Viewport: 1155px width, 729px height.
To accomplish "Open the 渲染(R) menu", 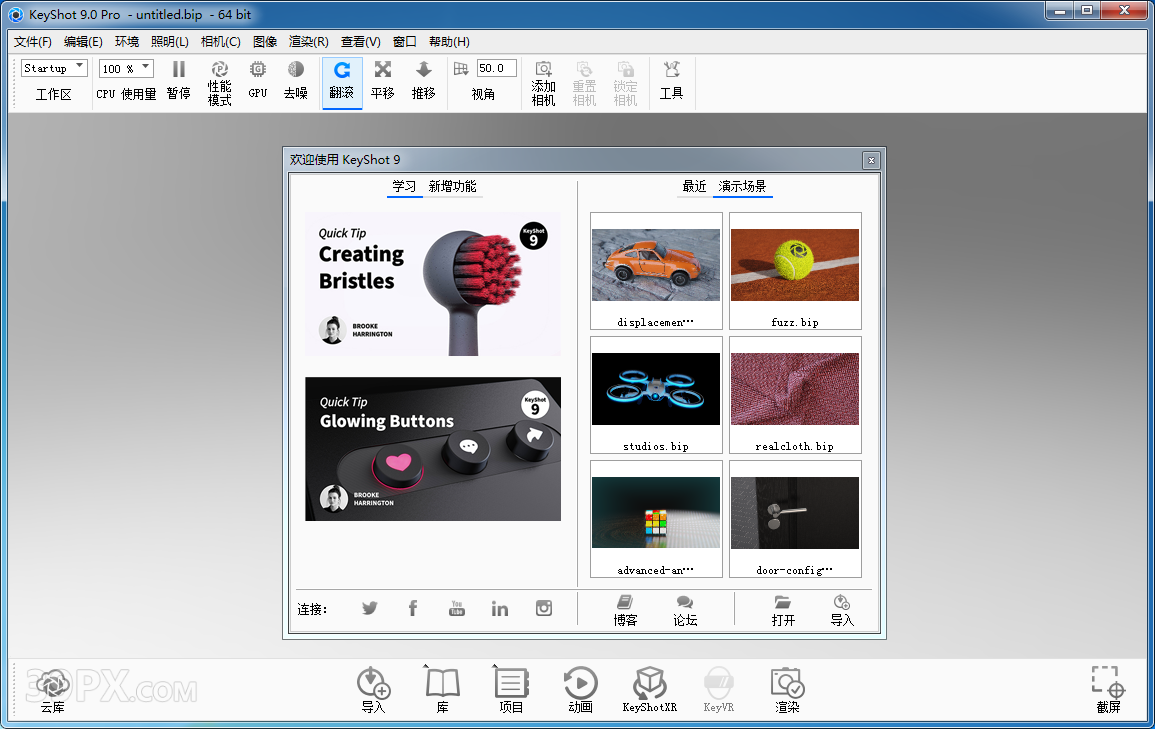I will (308, 42).
